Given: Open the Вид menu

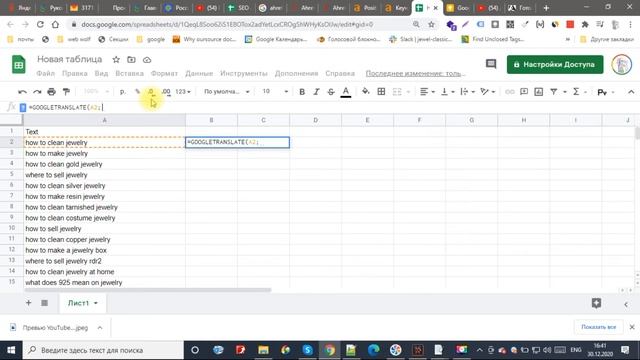Looking at the screenshot, I should pos(101,73).
